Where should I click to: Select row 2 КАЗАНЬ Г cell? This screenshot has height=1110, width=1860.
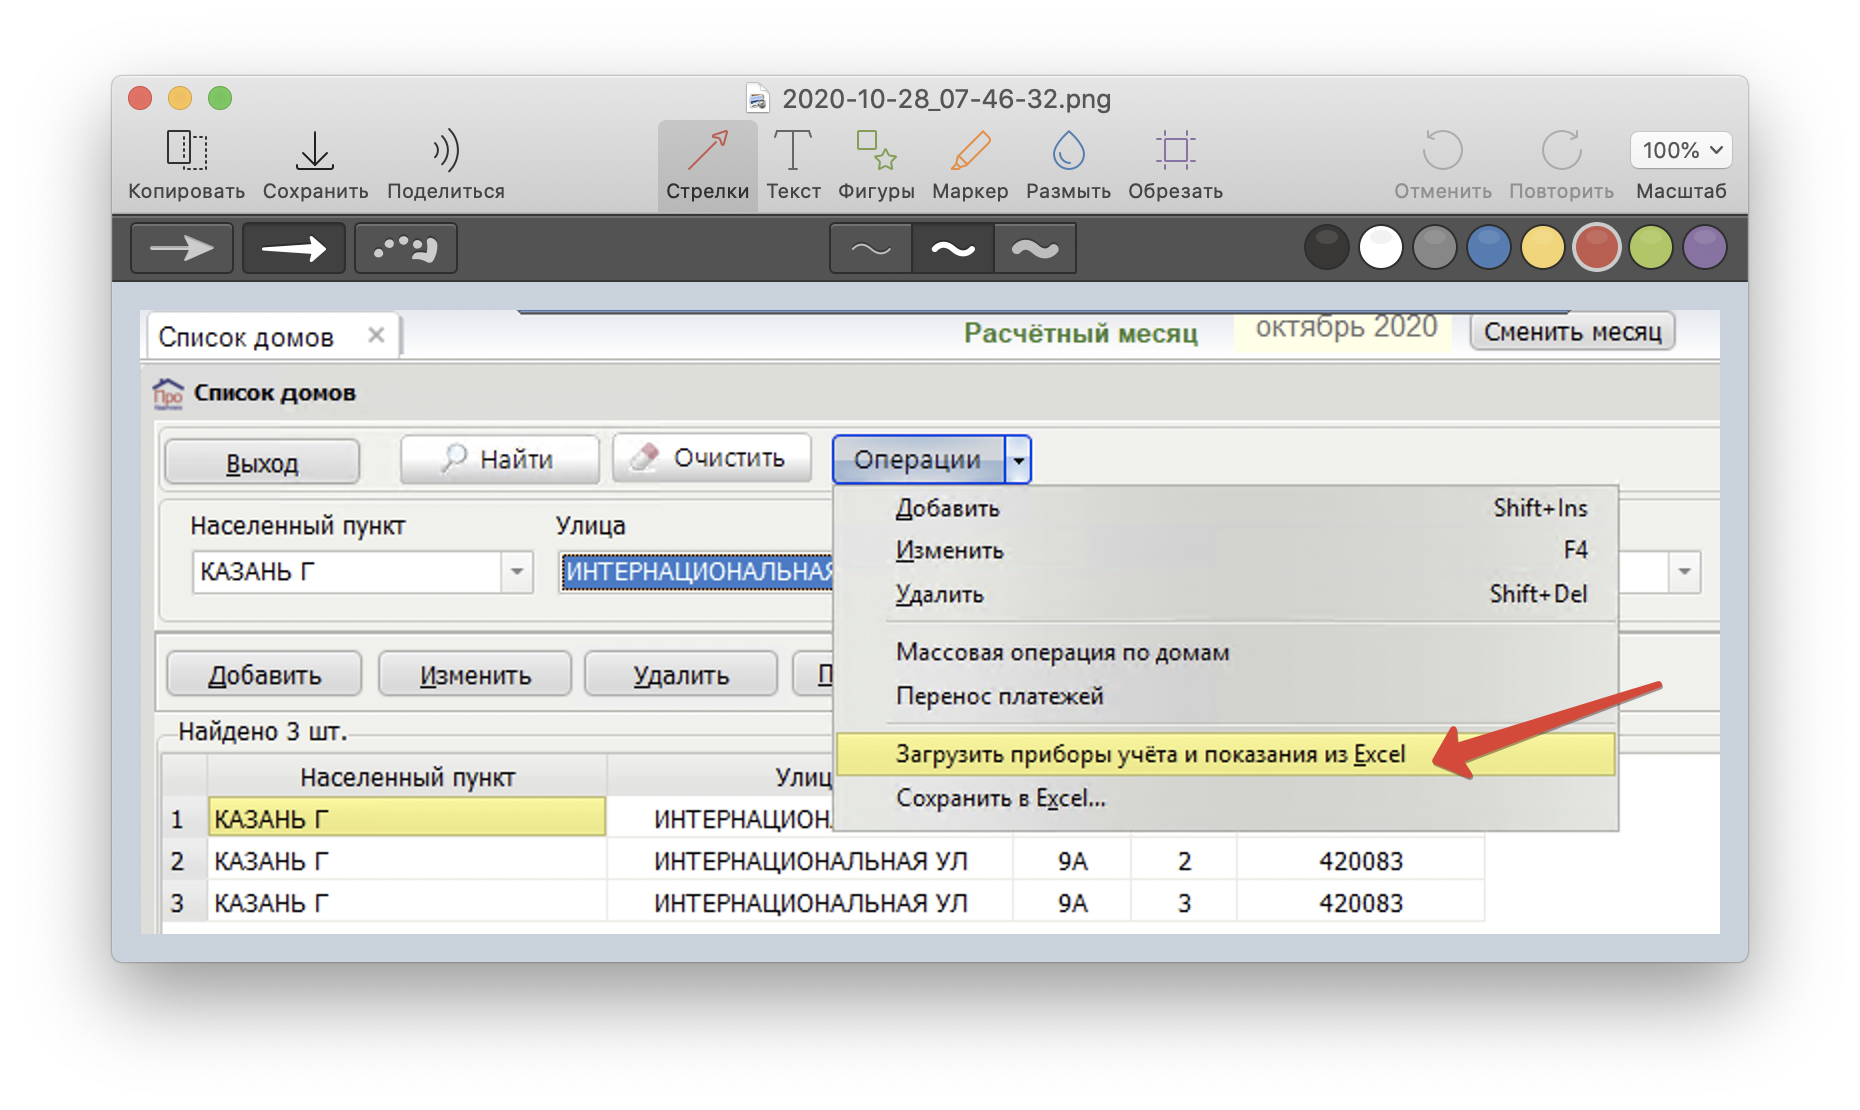coord(407,861)
